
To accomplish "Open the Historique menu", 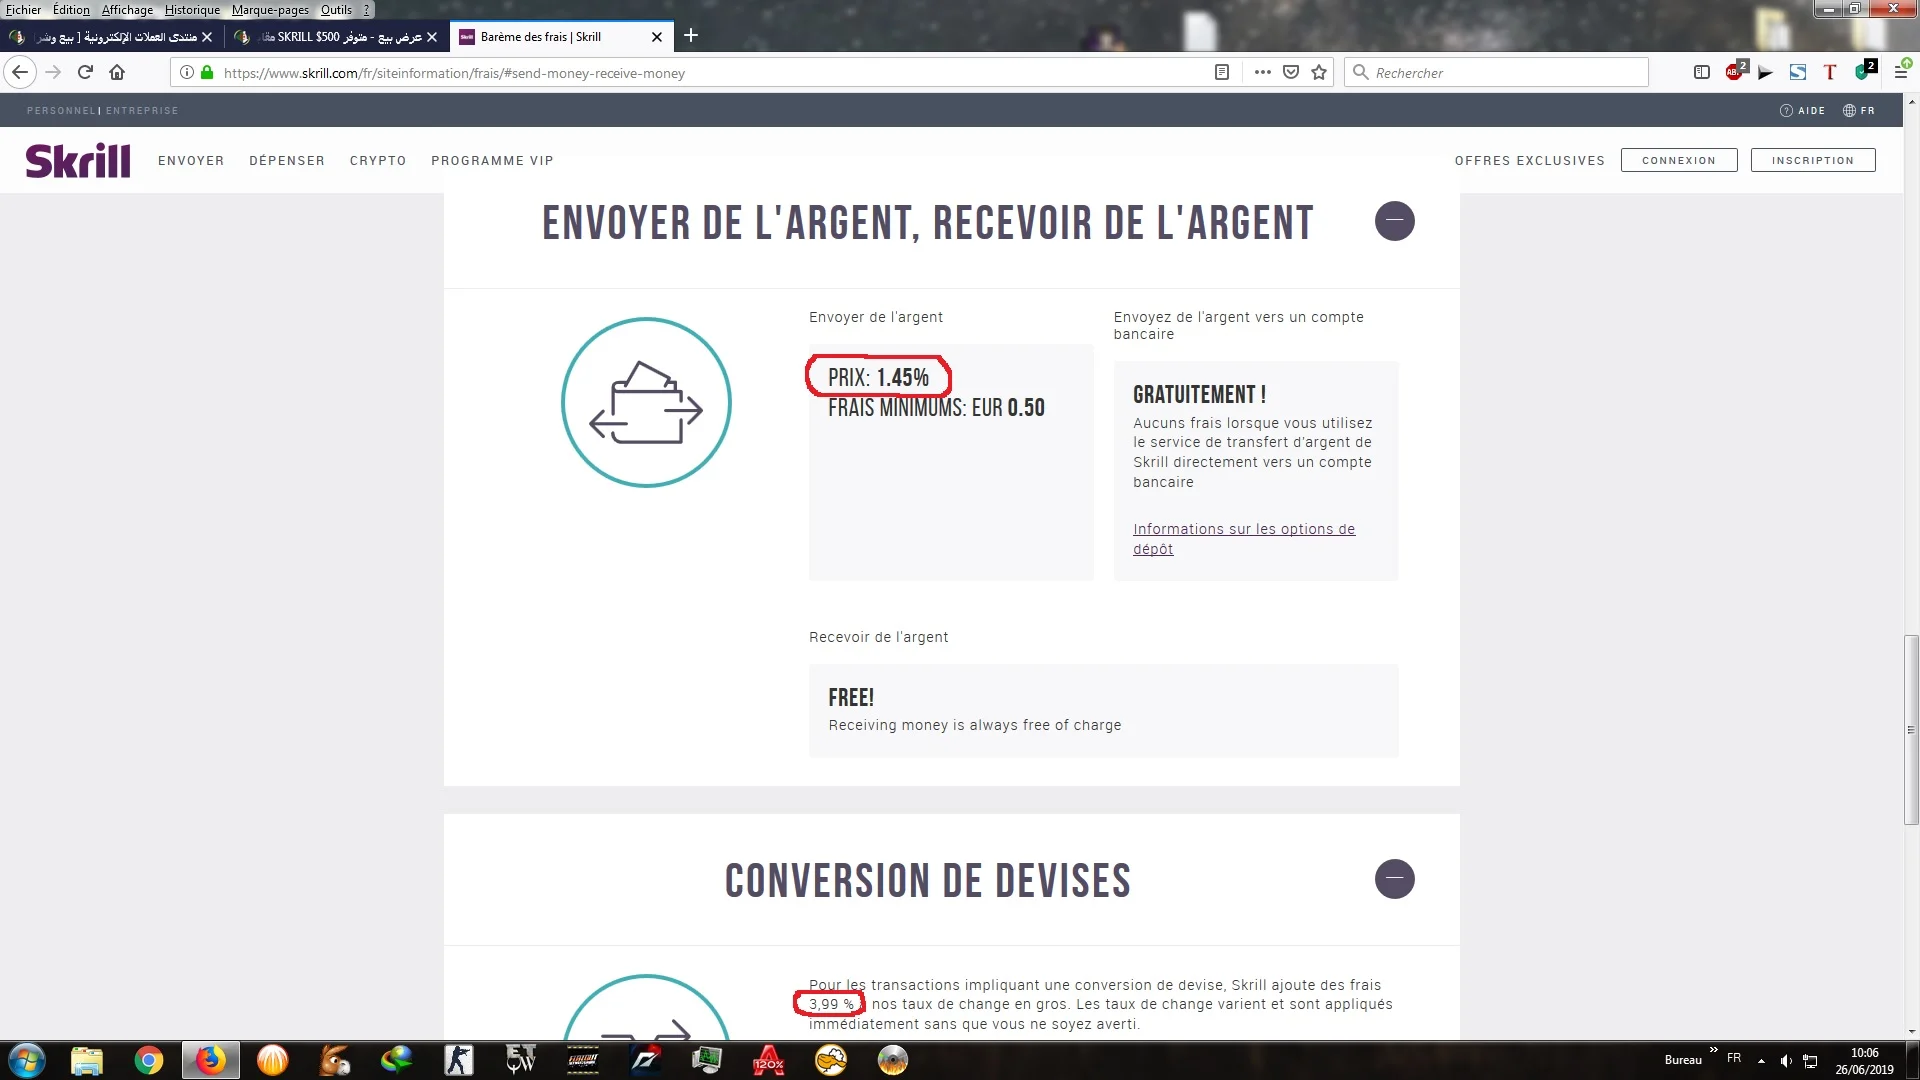I will coord(192,10).
